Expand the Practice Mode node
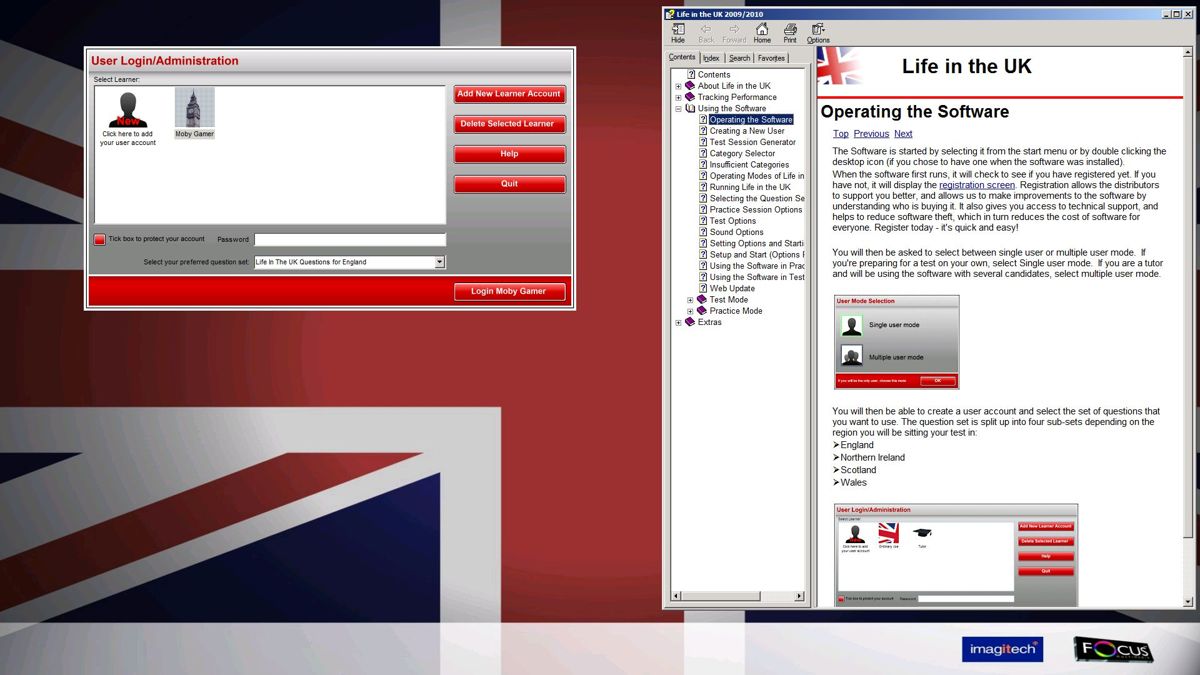The height and width of the screenshot is (675, 1200). click(x=690, y=311)
